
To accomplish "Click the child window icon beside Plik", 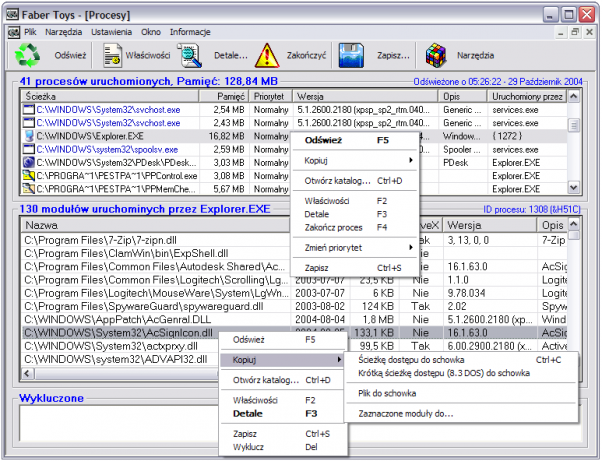I will 13,32.
